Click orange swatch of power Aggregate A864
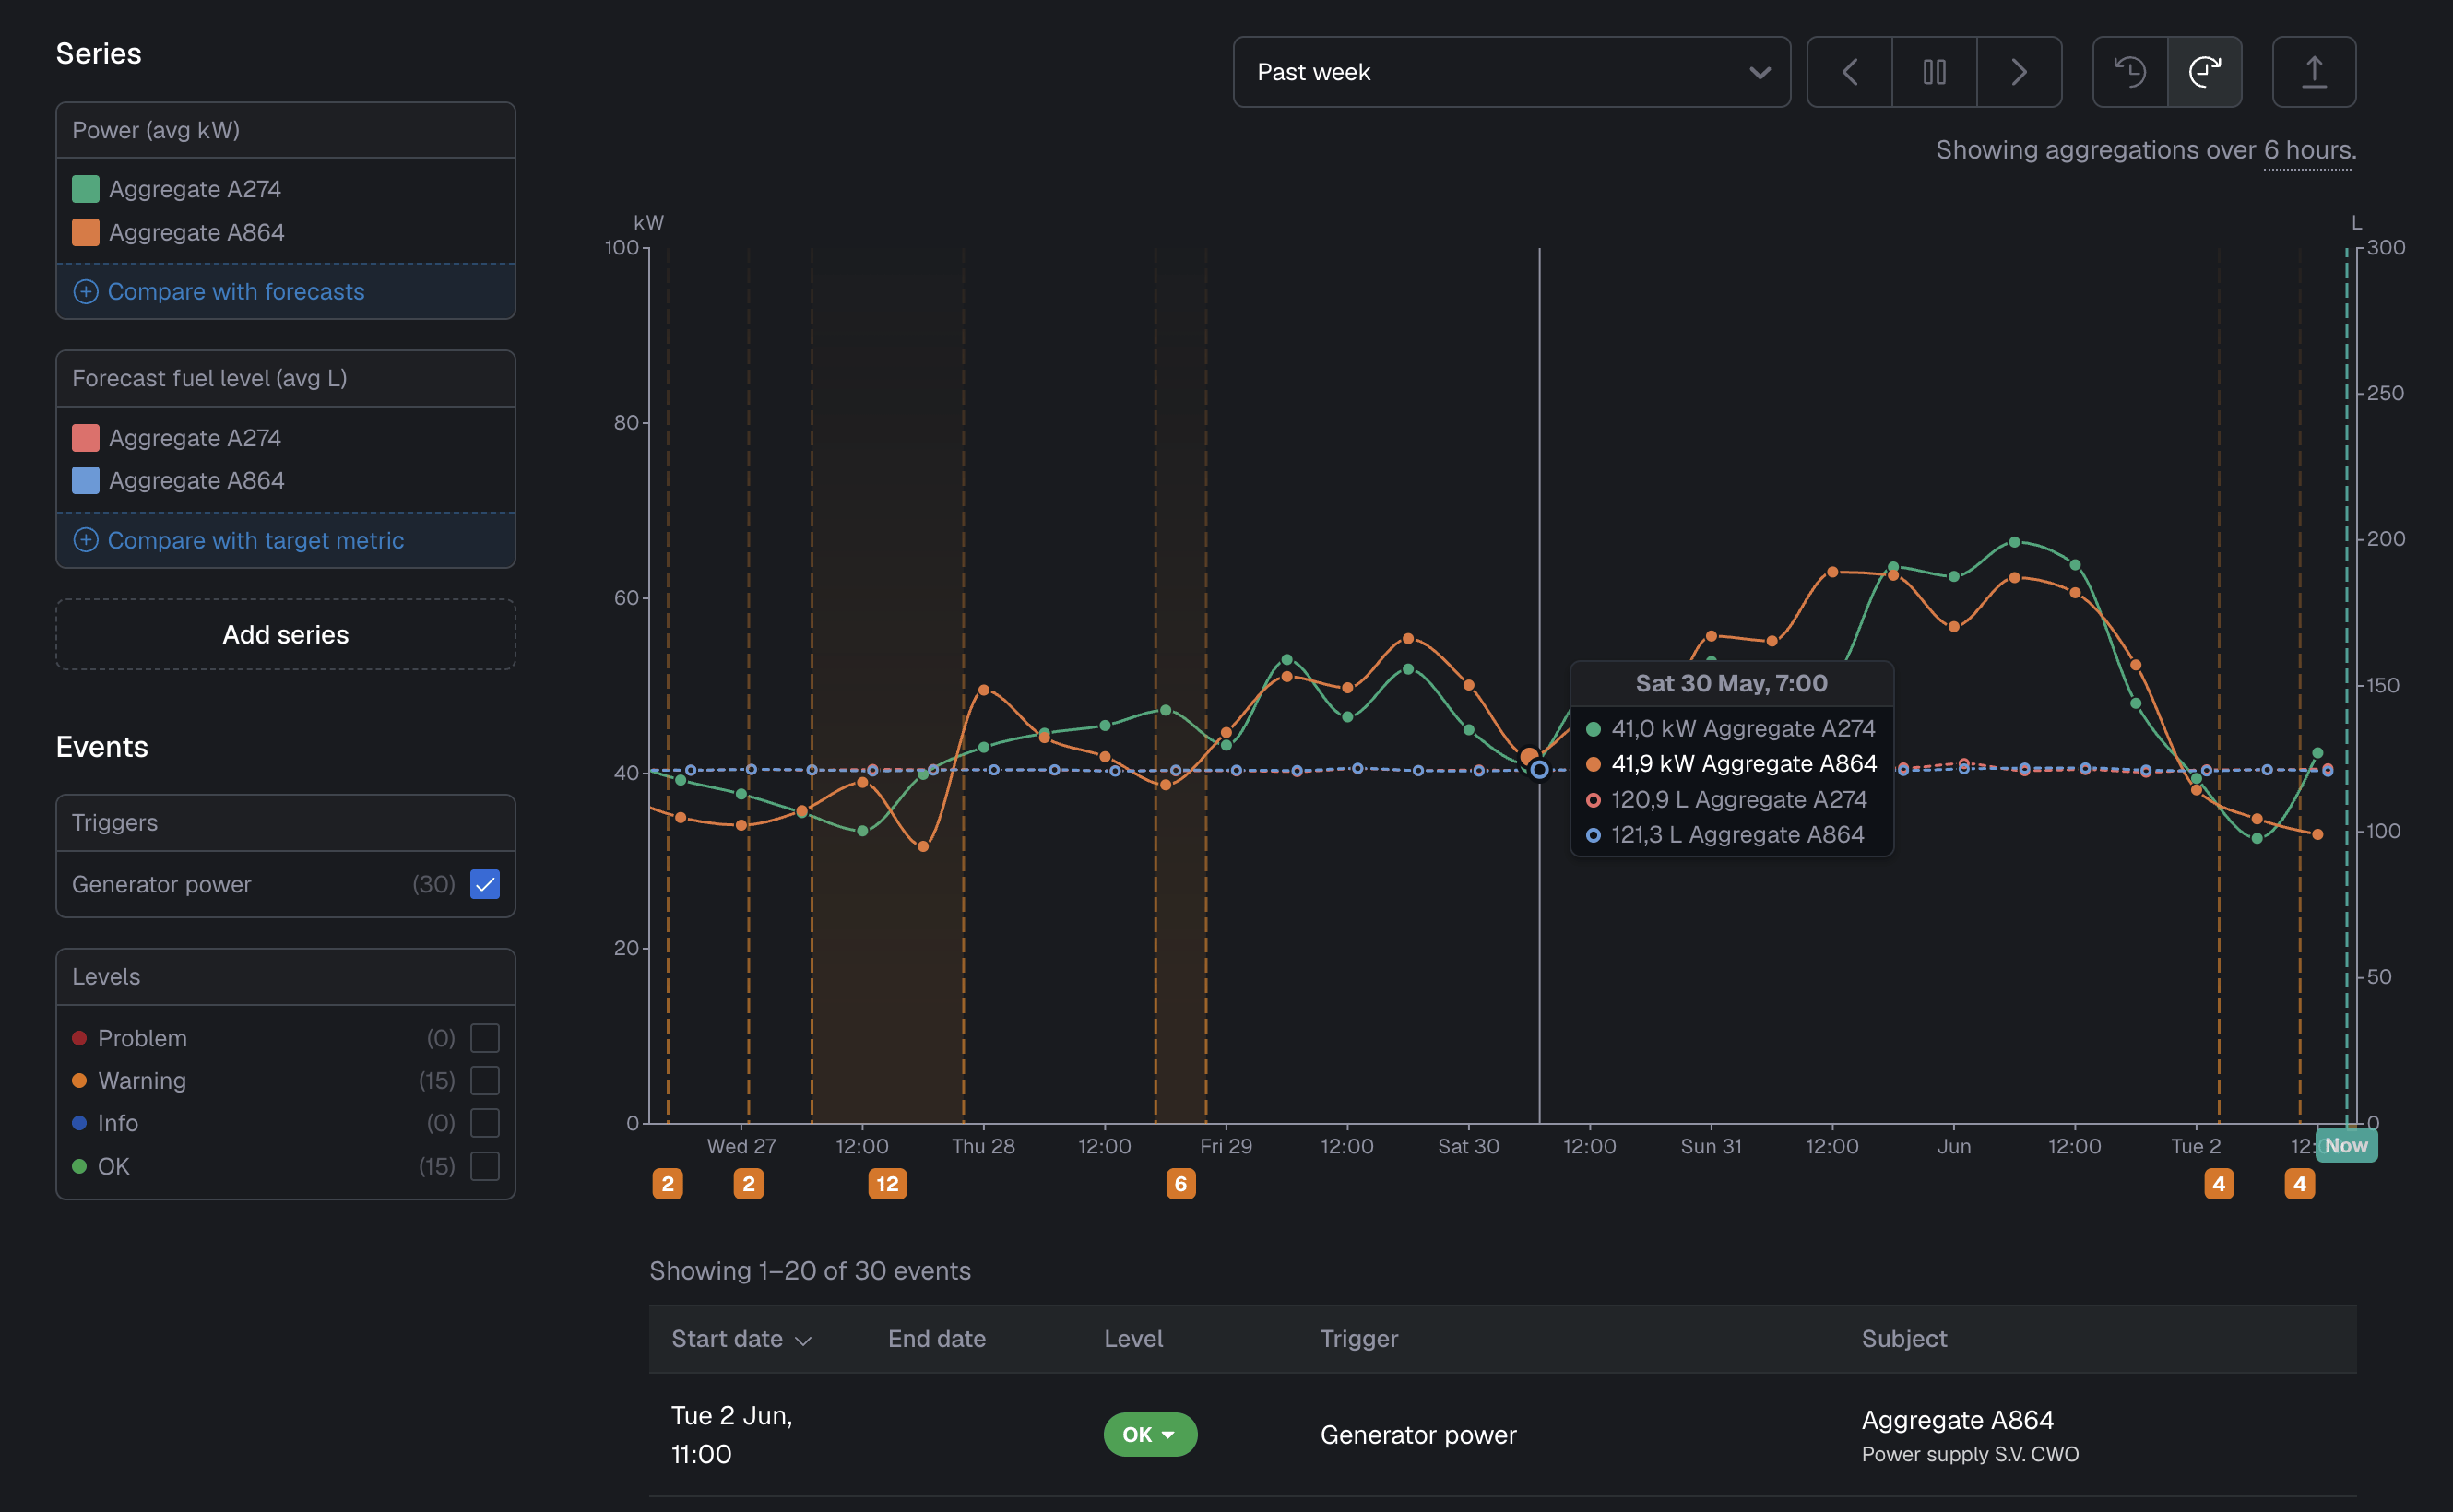Viewport: 2453px width, 1512px height. click(86, 232)
